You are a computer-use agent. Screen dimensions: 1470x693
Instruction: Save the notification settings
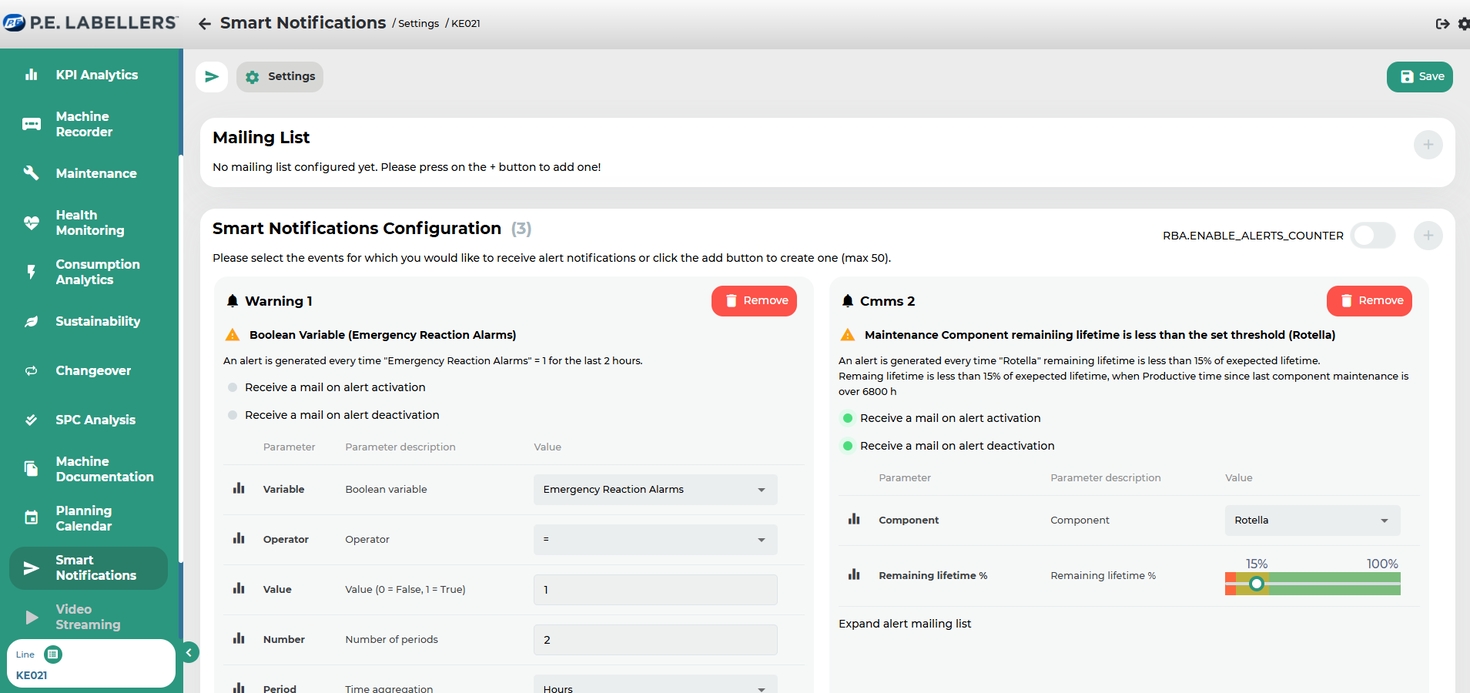coord(1419,77)
